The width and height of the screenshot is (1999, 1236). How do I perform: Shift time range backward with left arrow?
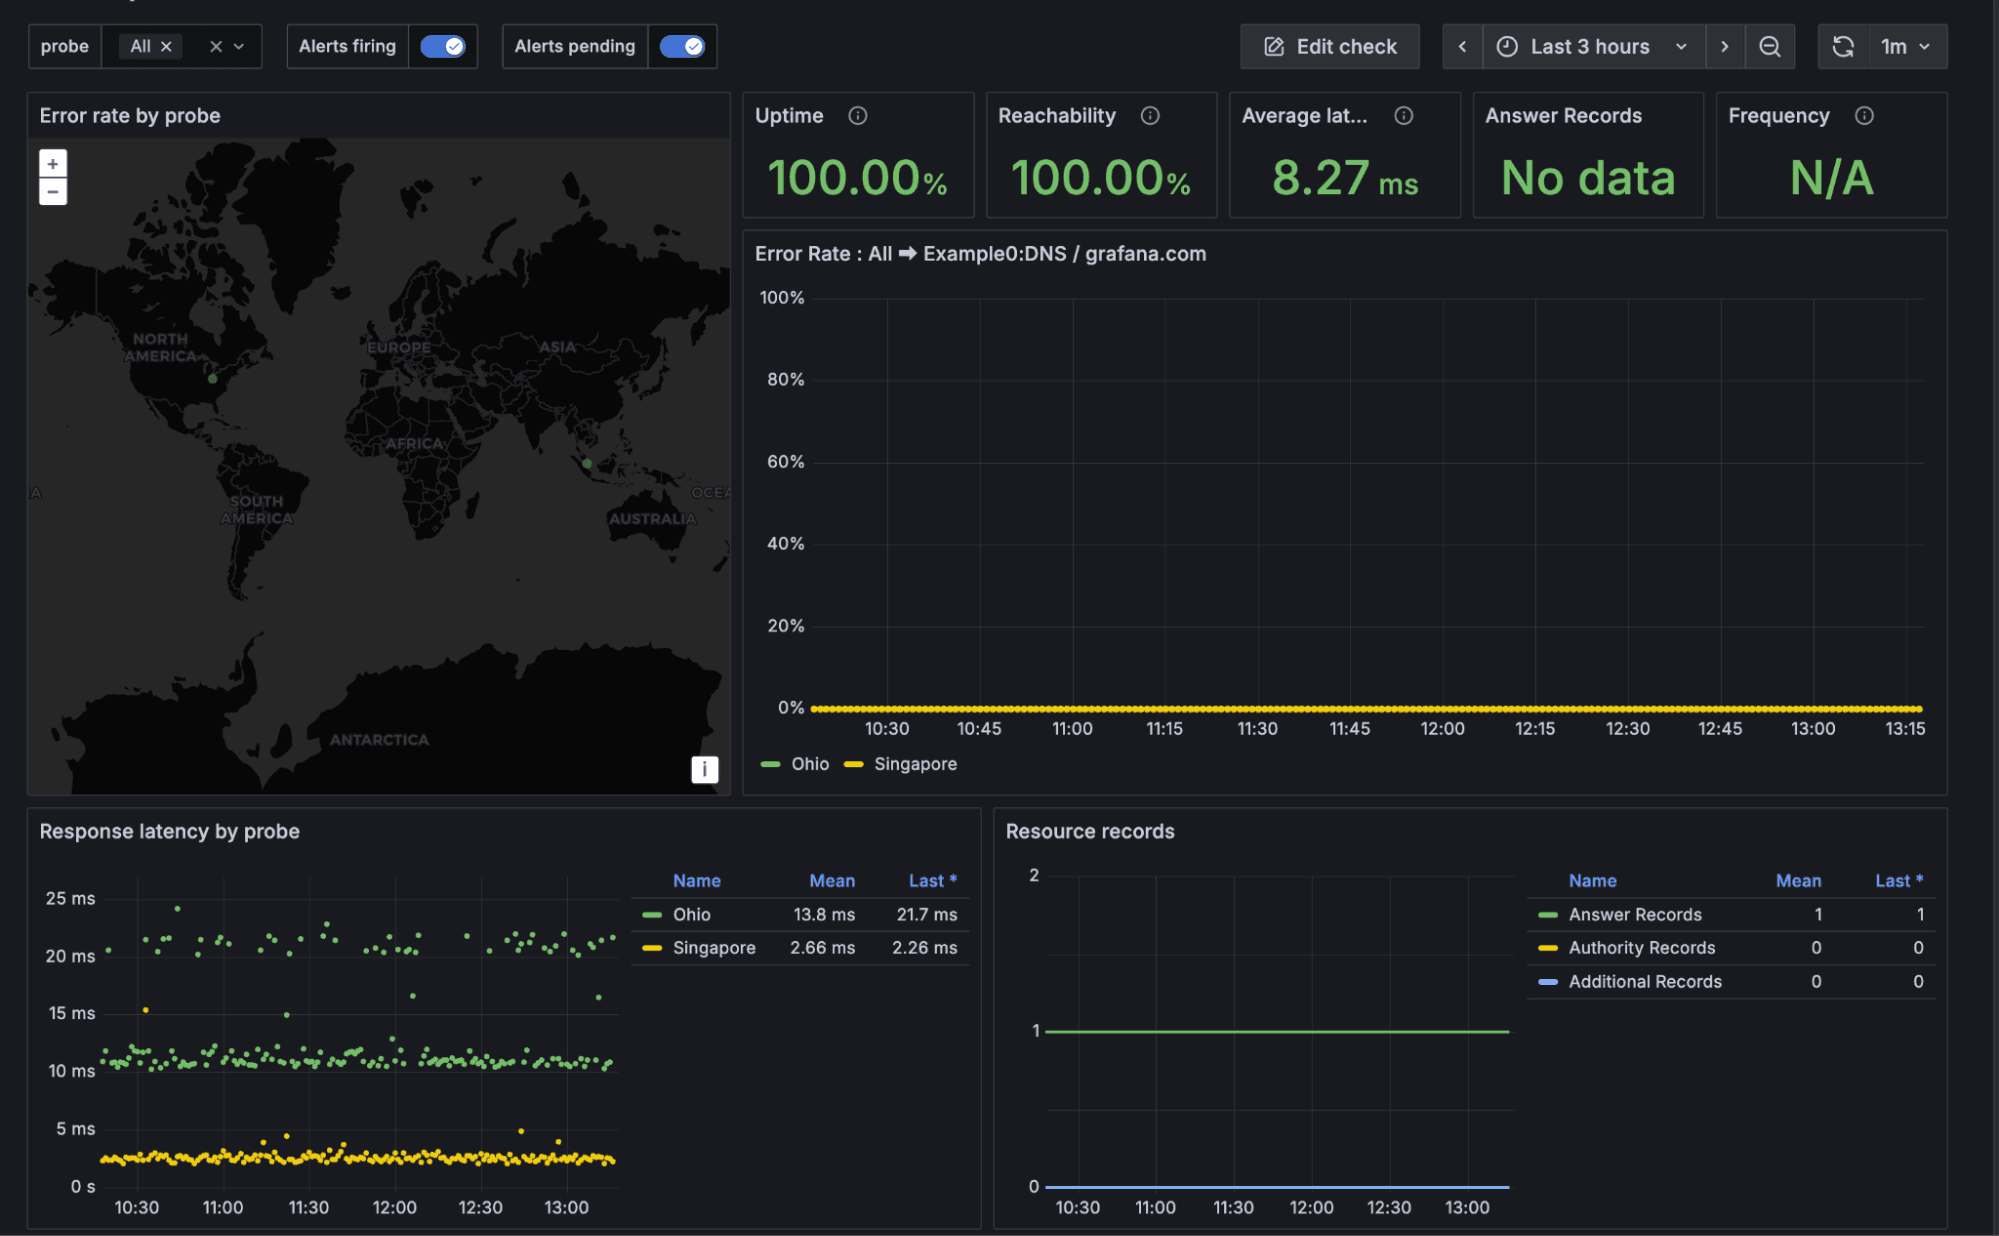pyautogui.click(x=1462, y=46)
